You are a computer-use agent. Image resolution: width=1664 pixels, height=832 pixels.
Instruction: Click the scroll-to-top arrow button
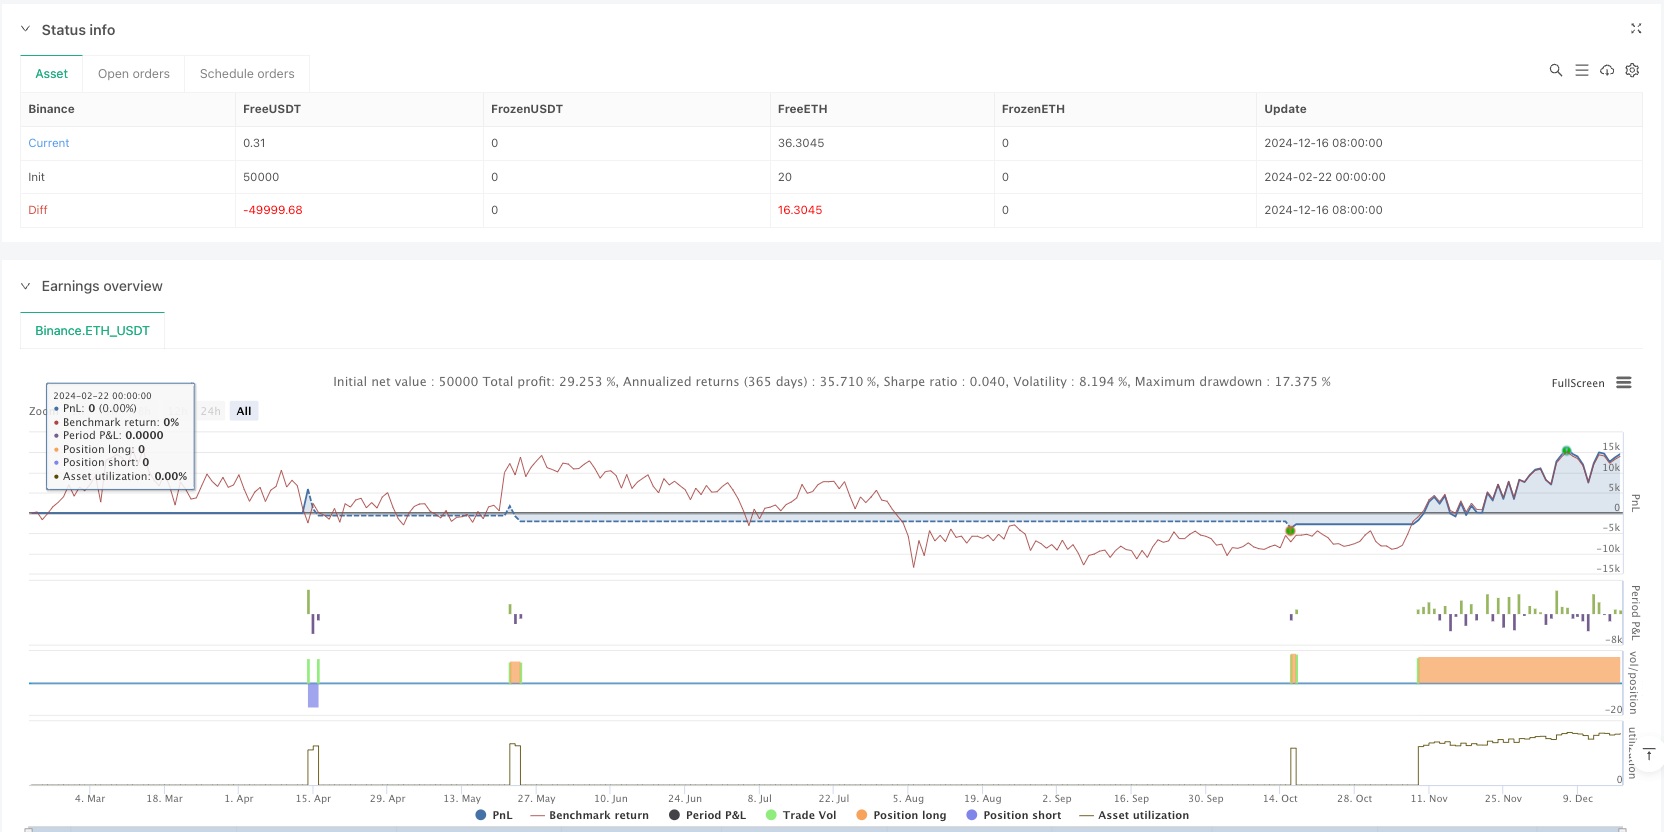[x=1649, y=754]
